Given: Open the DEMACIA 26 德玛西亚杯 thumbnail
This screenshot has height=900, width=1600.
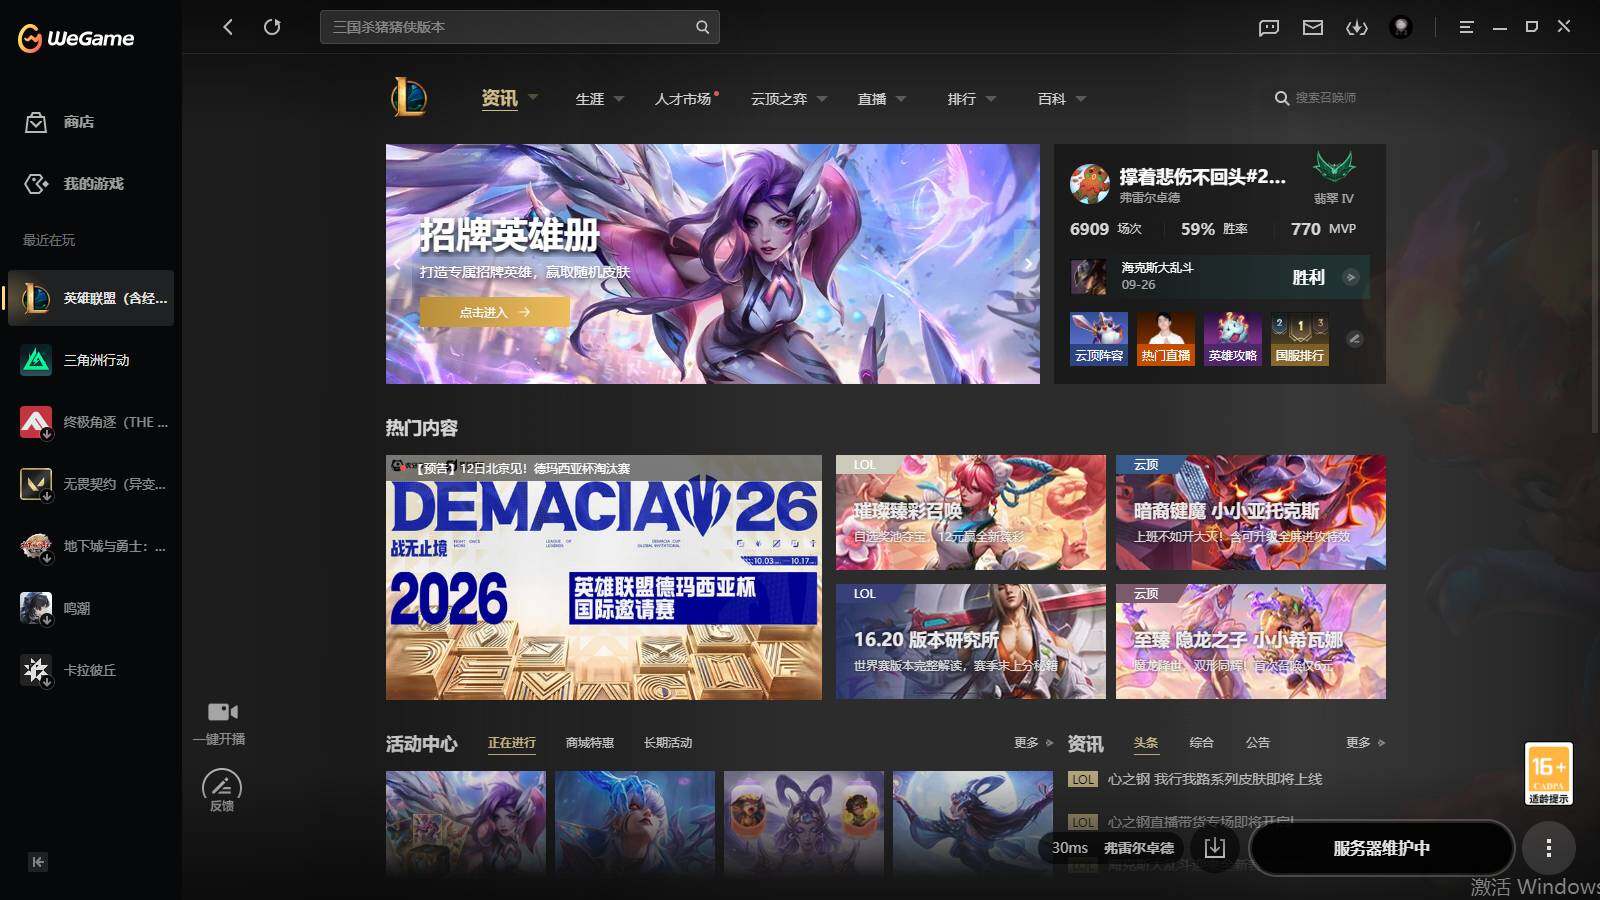Looking at the screenshot, I should (x=604, y=577).
